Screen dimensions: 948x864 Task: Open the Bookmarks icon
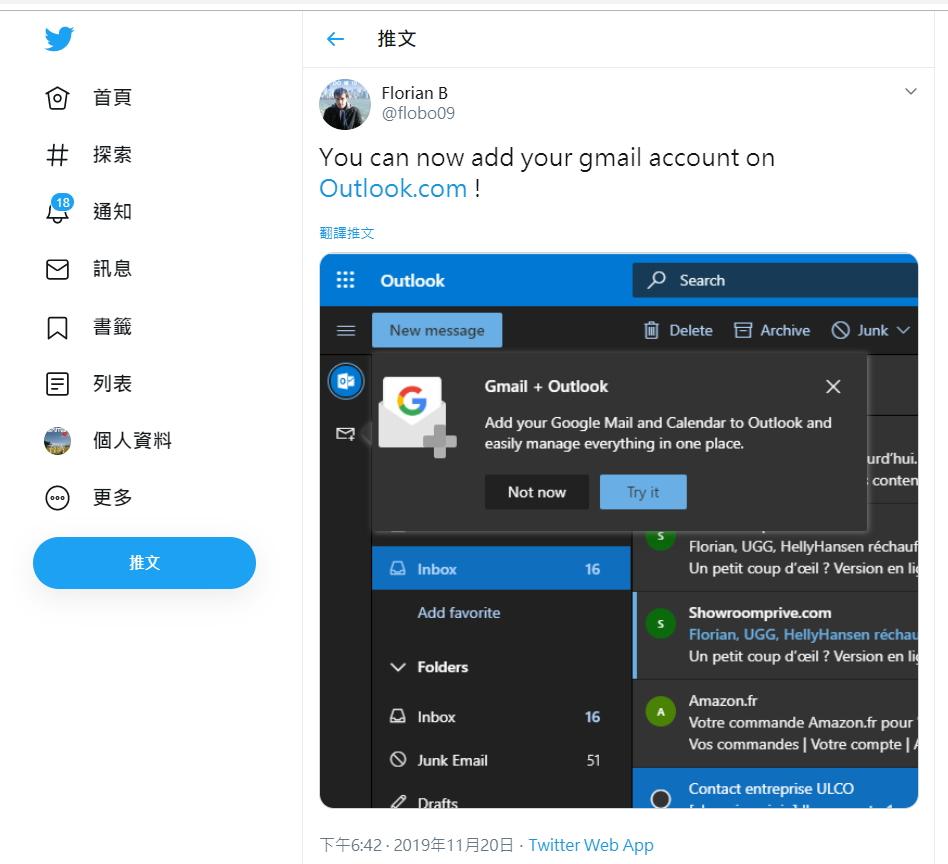point(58,327)
